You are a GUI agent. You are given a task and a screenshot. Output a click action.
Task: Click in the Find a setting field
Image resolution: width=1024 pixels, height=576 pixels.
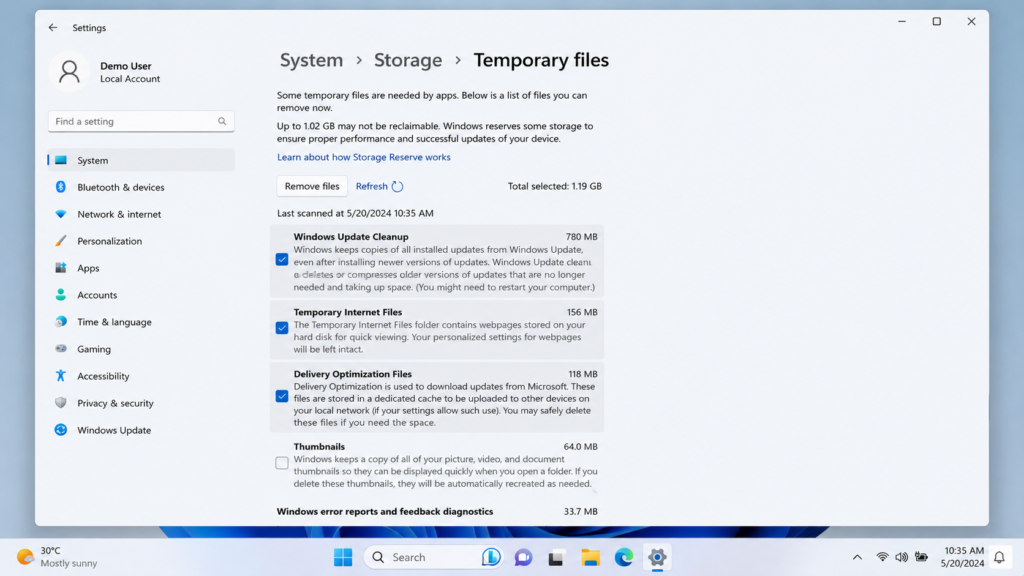coord(141,121)
